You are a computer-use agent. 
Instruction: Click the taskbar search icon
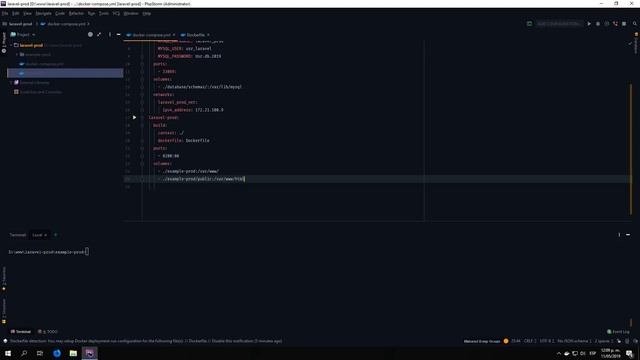[x=24, y=353]
